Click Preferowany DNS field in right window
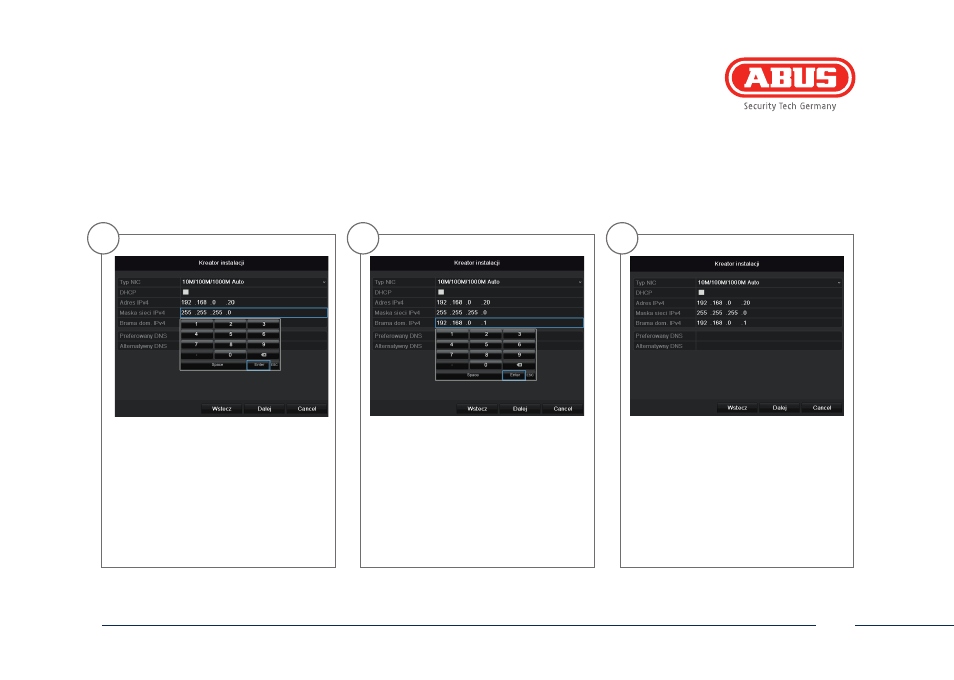954x680 pixels. 769,336
